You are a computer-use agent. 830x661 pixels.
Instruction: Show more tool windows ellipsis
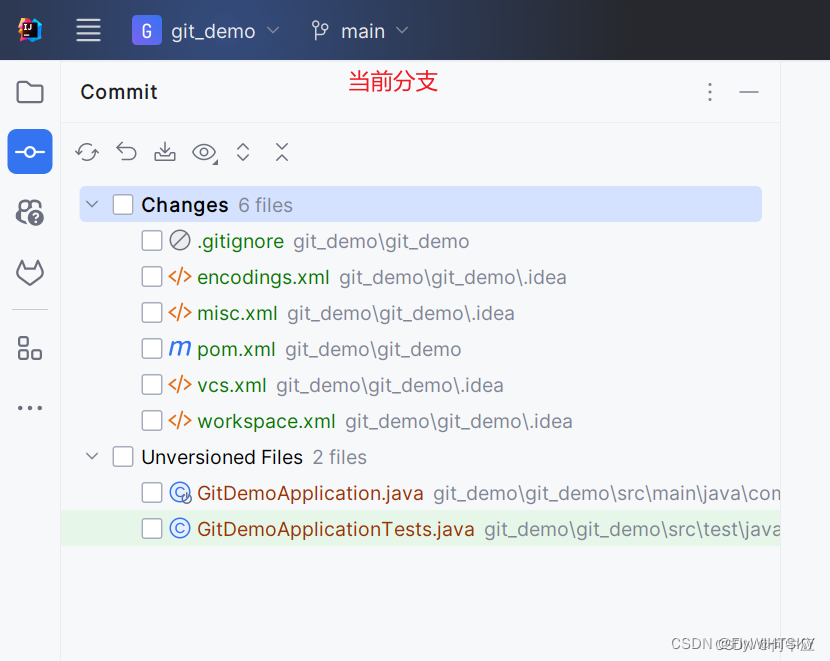[x=30, y=408]
